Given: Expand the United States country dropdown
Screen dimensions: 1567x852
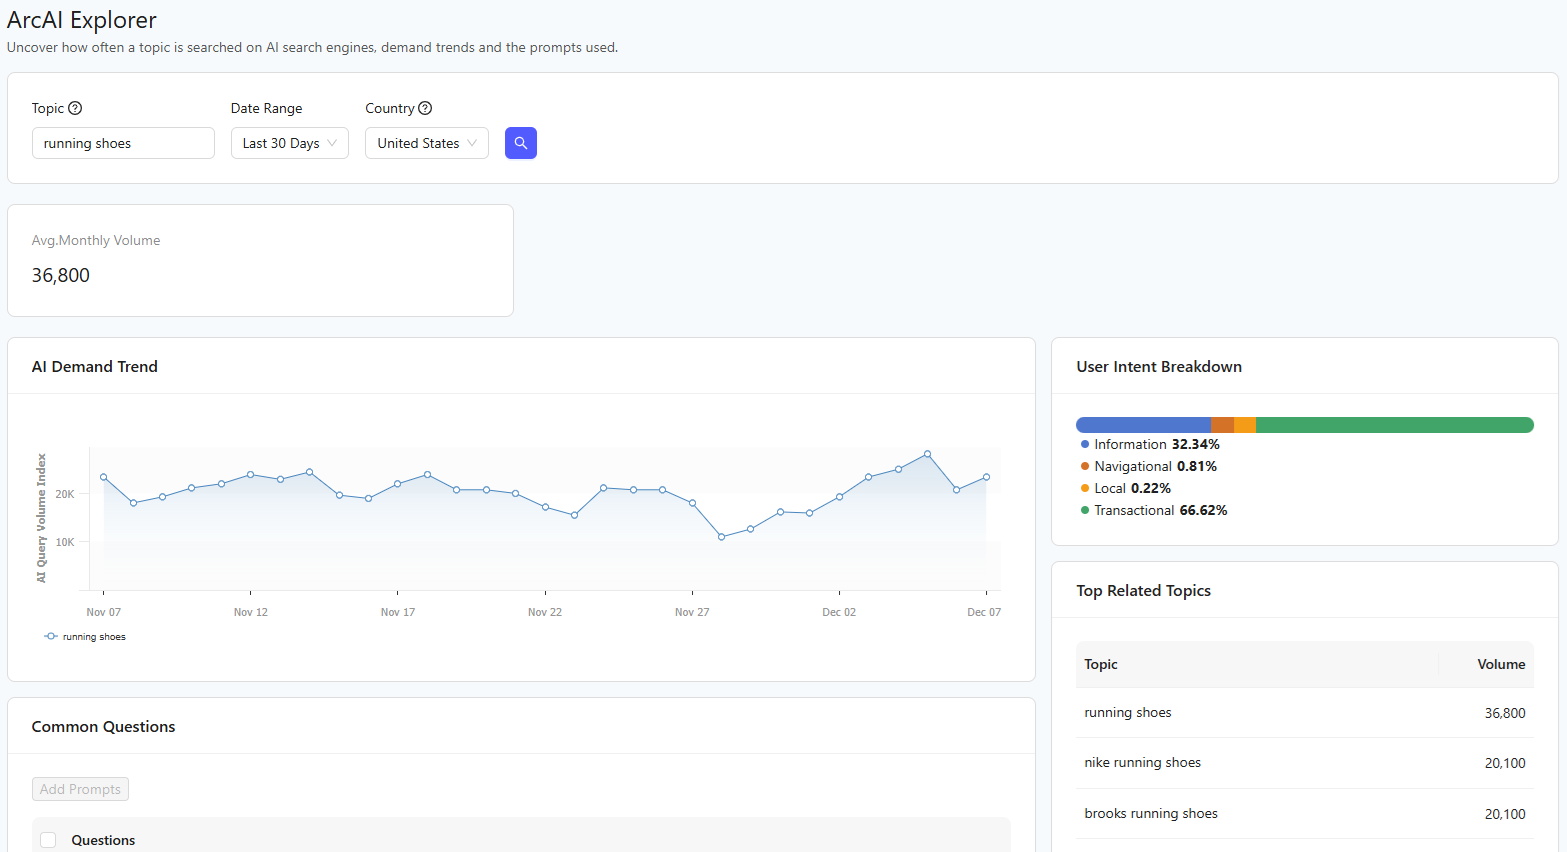Looking at the screenshot, I should pos(426,143).
